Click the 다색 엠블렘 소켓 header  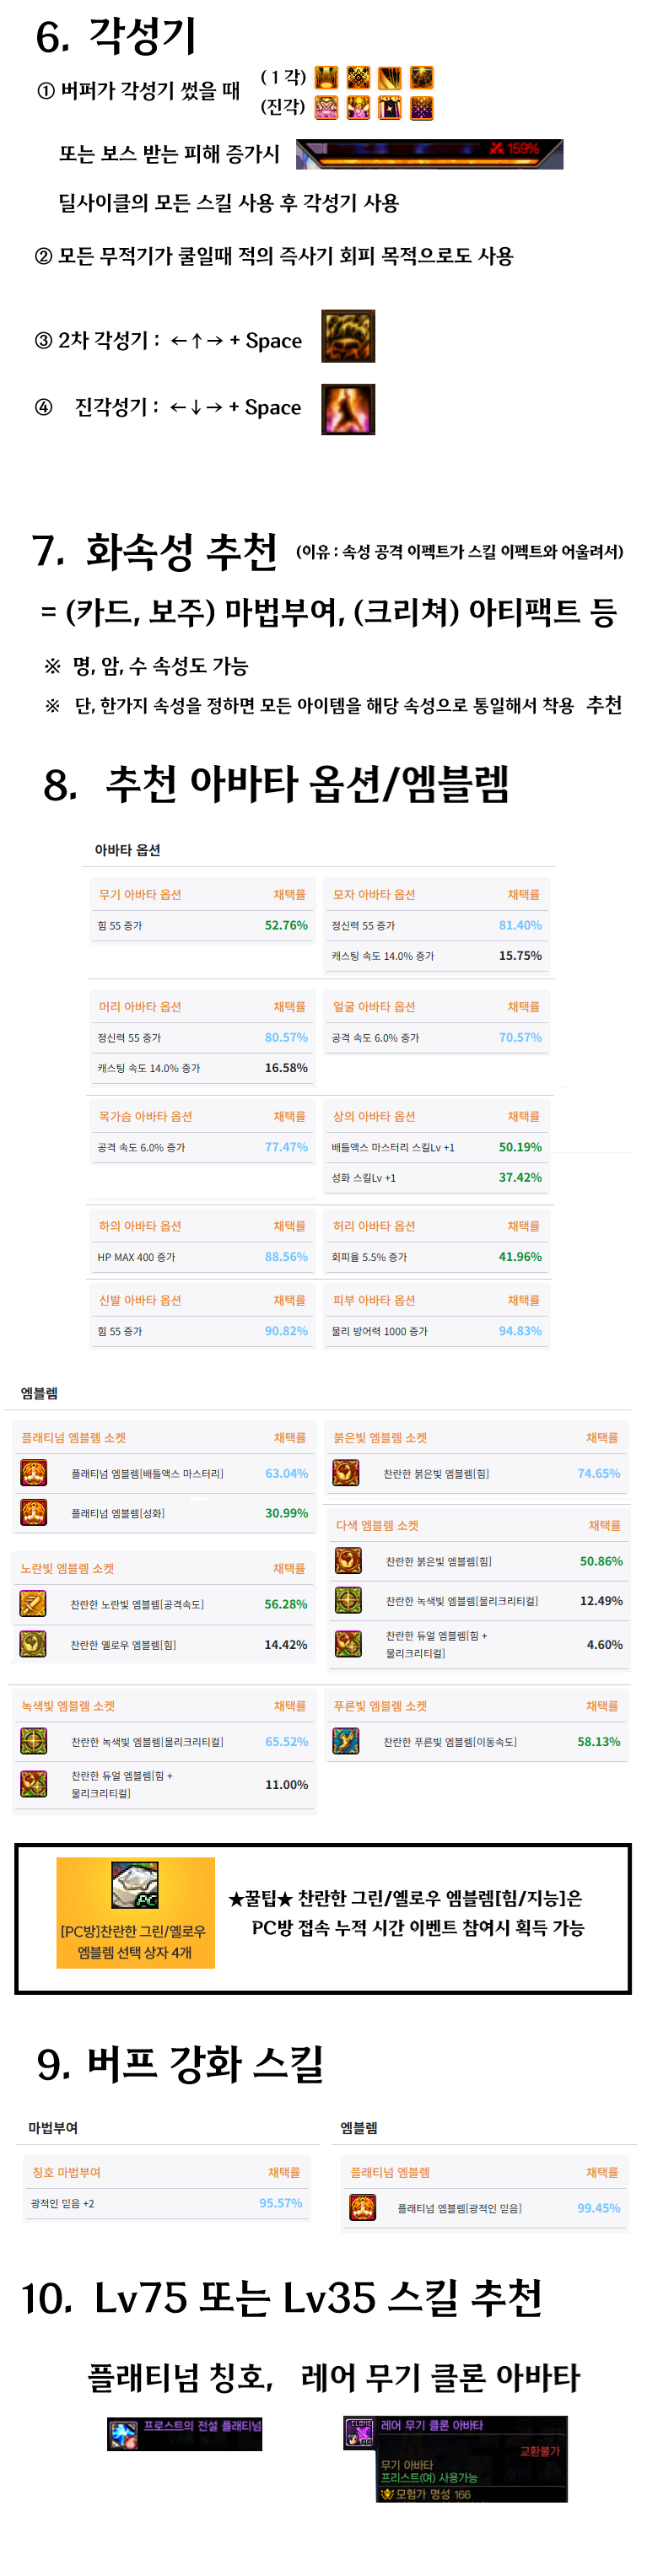coord(377,1525)
